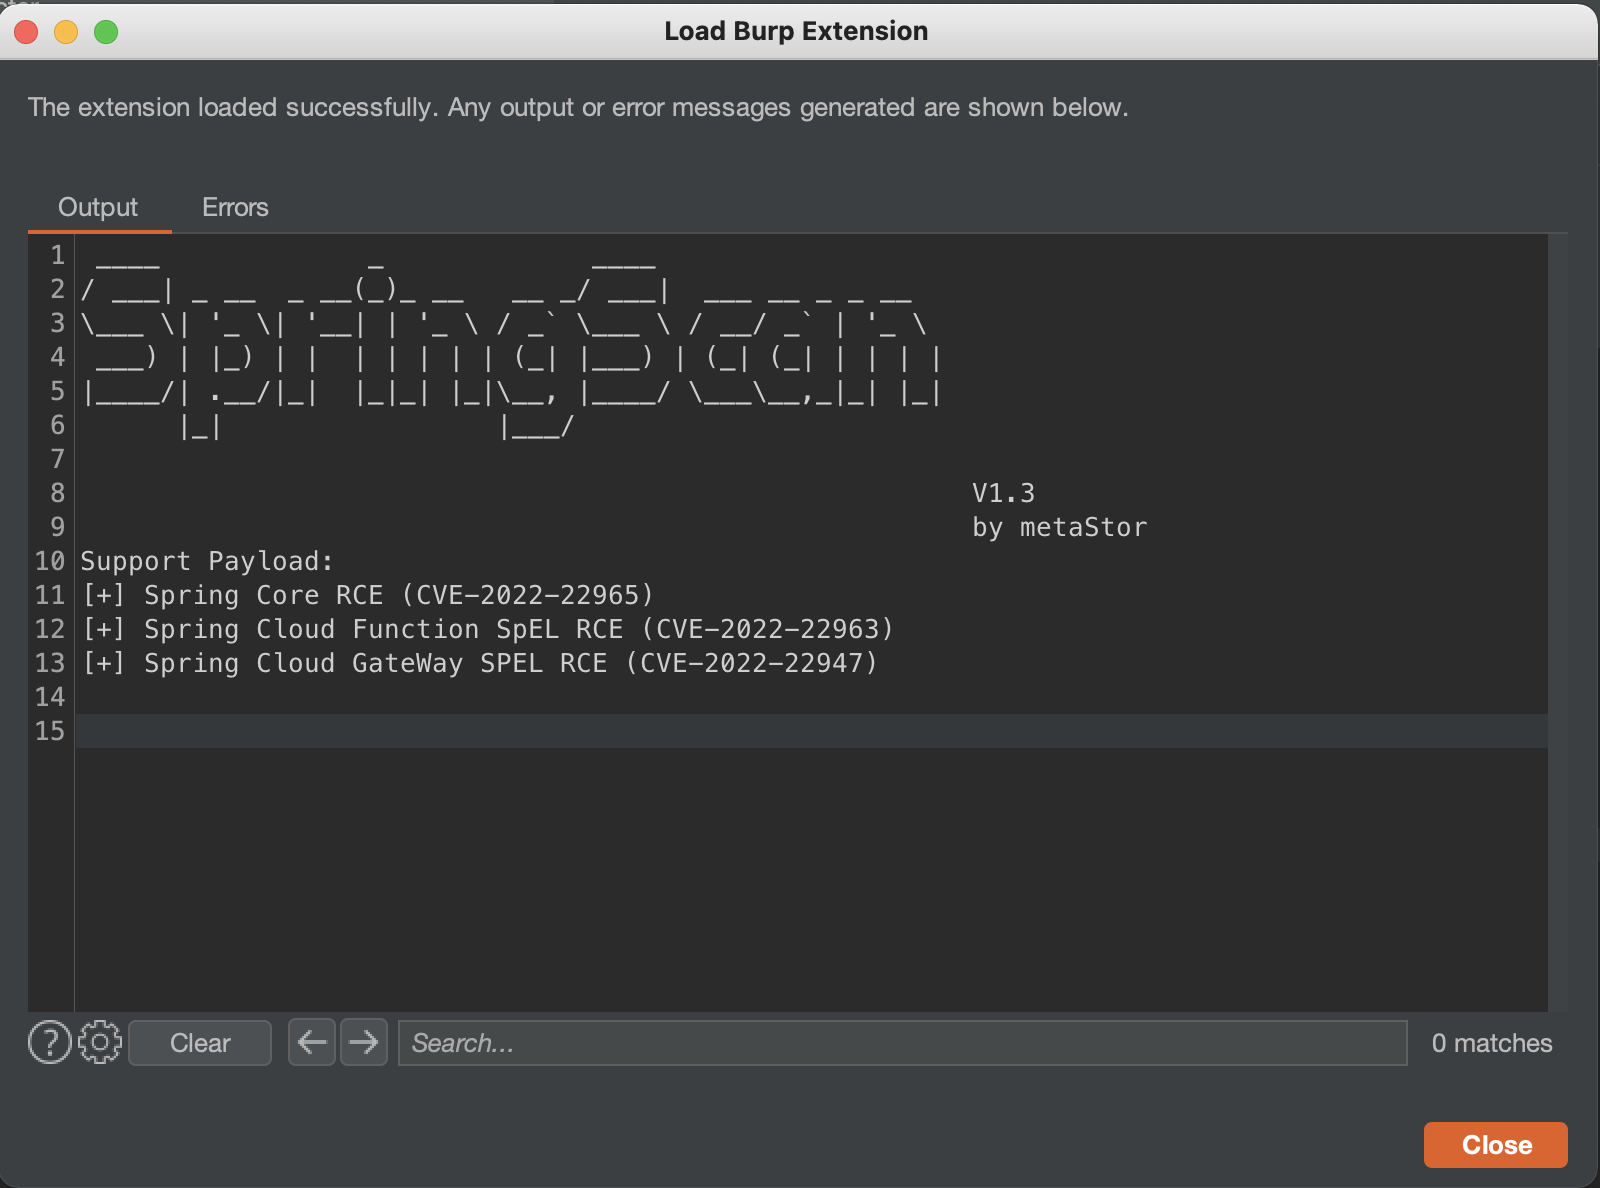Screen dimensions: 1600x1188
Task: Click the "Load Burp Extension" title
Action: [x=796, y=31]
